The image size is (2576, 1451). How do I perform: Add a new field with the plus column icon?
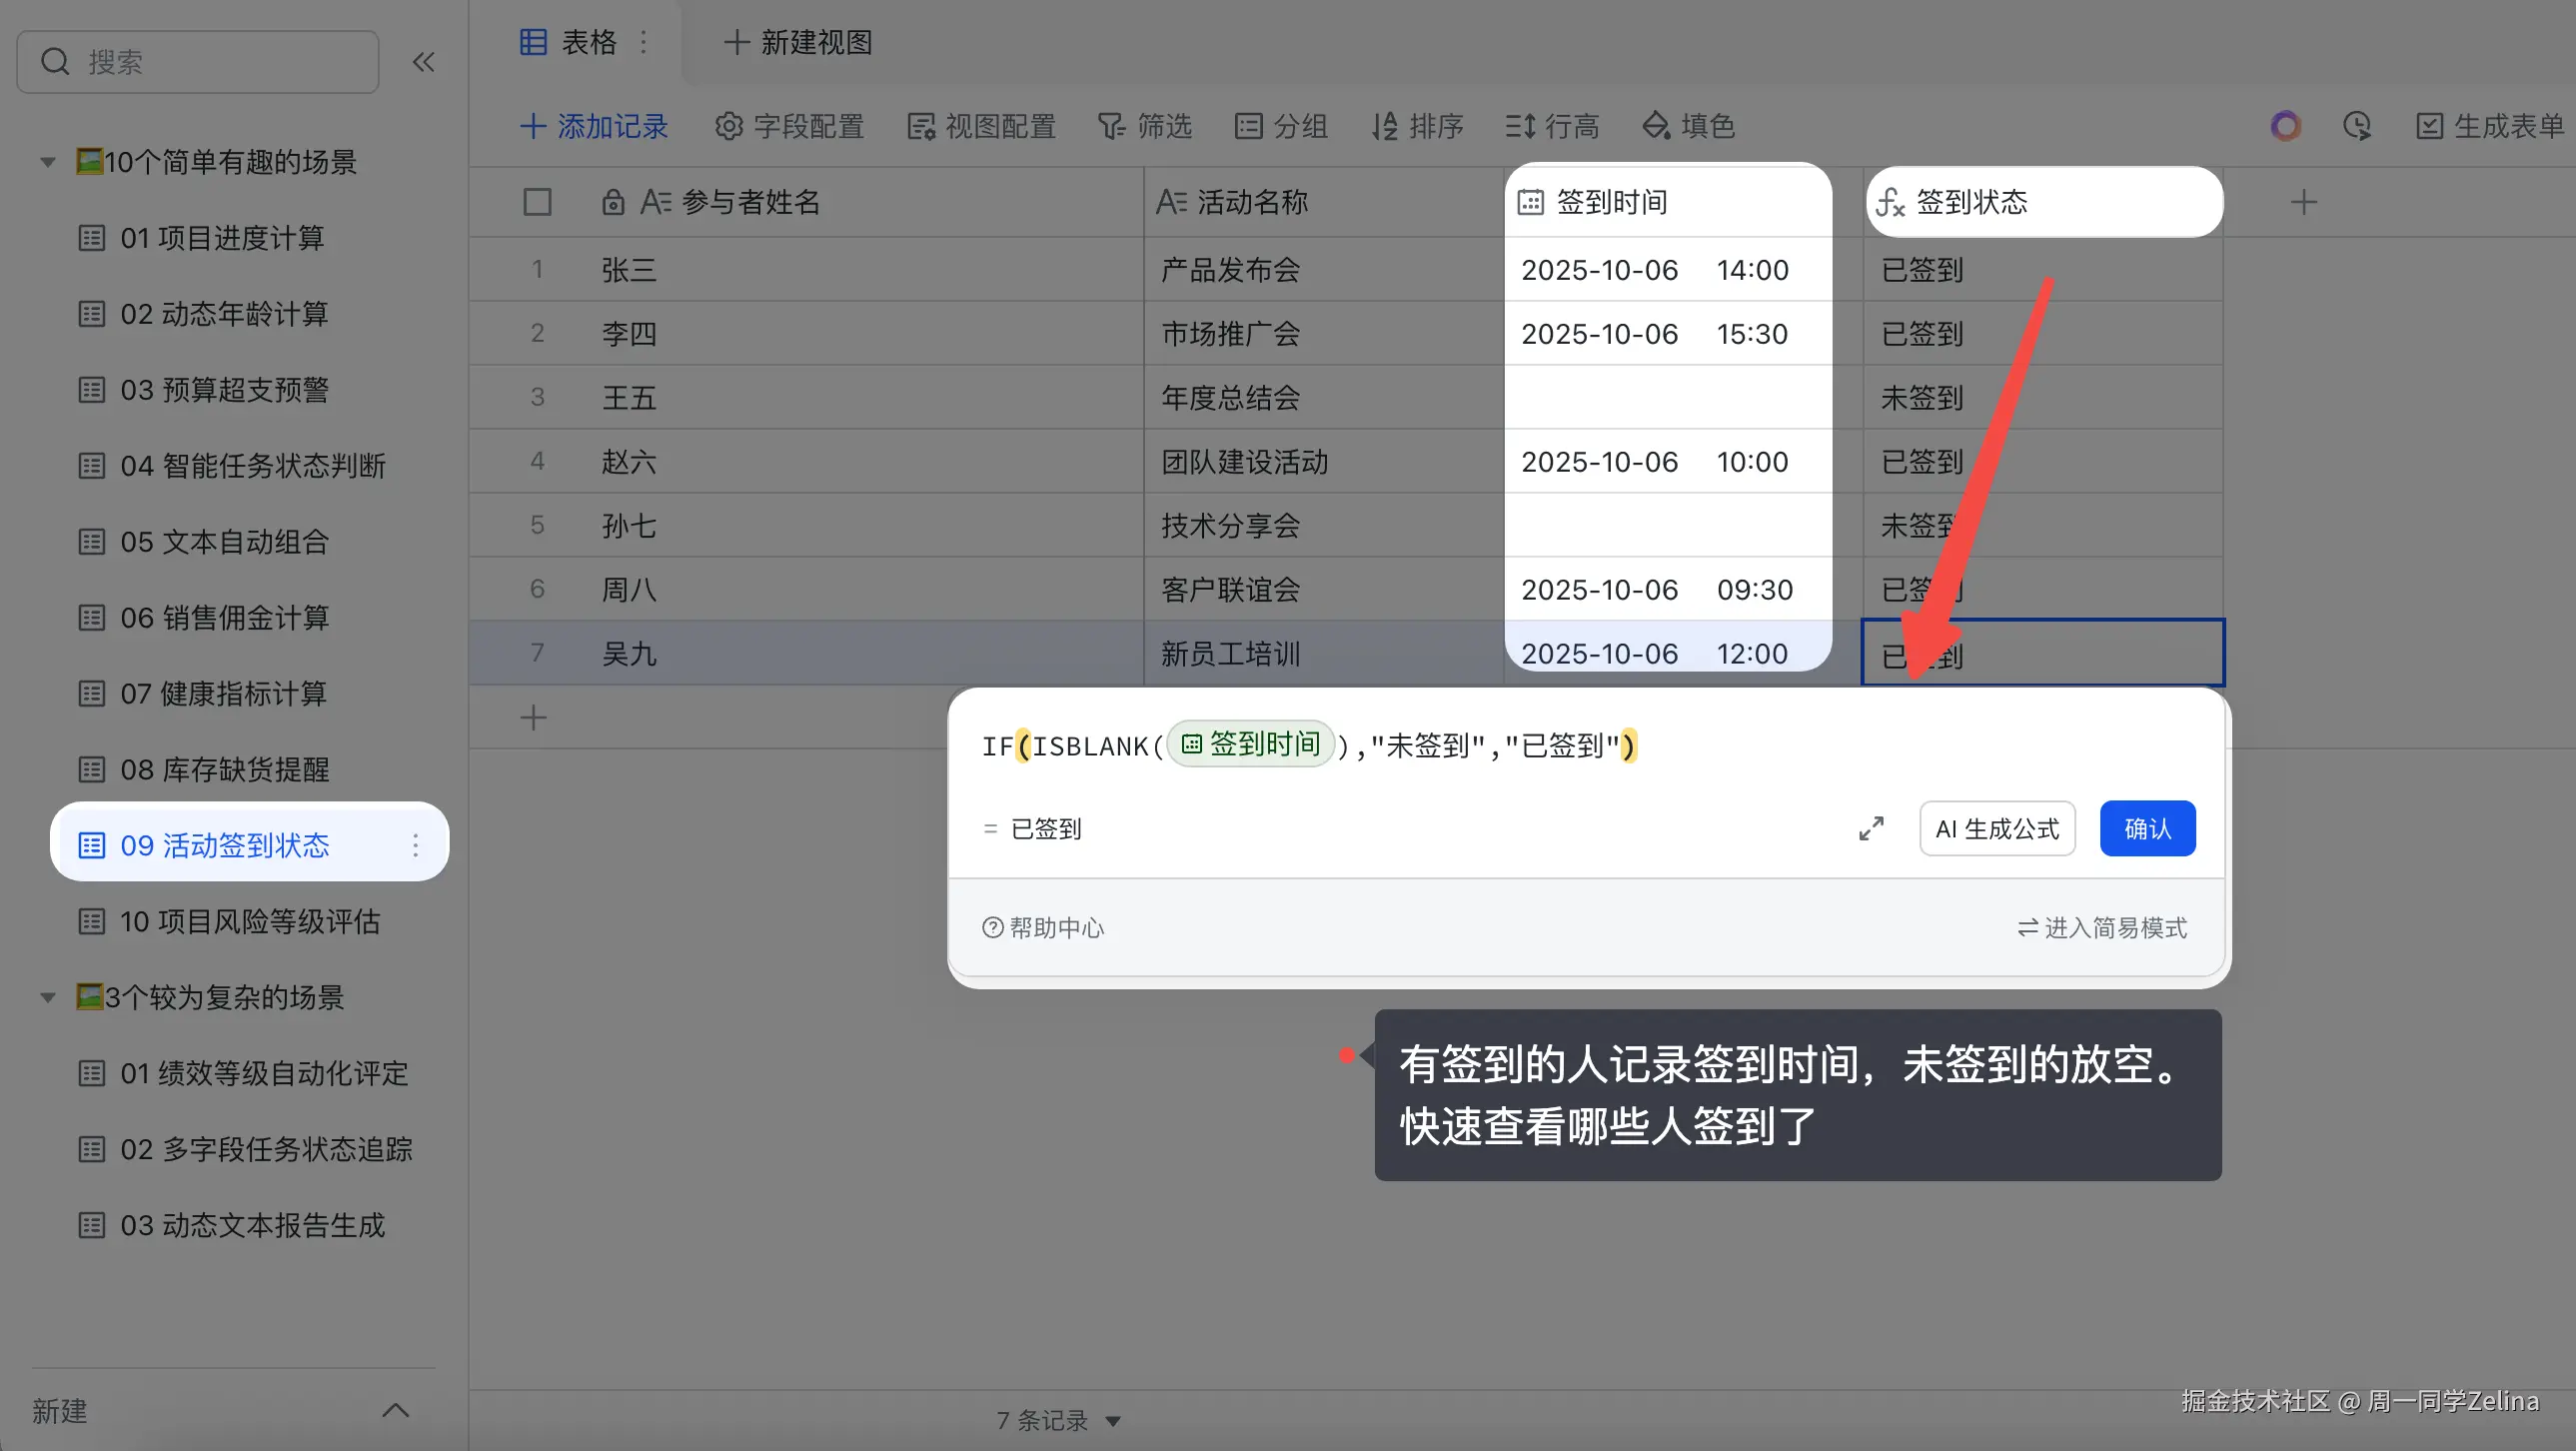click(x=2304, y=202)
